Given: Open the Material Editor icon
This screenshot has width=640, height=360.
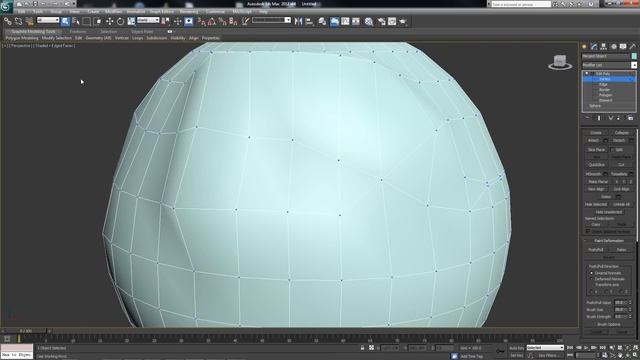Looking at the screenshot, I should (x=369, y=21).
